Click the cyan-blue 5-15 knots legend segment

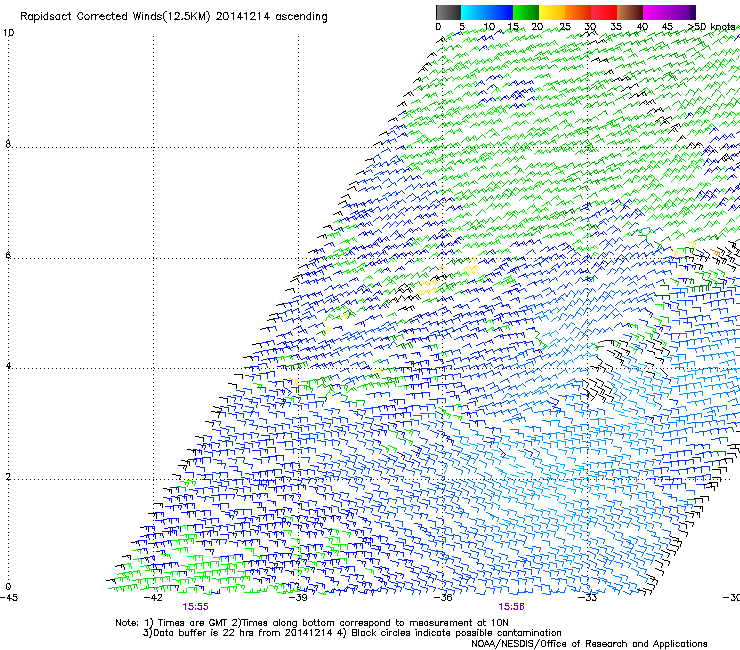[x=487, y=12]
